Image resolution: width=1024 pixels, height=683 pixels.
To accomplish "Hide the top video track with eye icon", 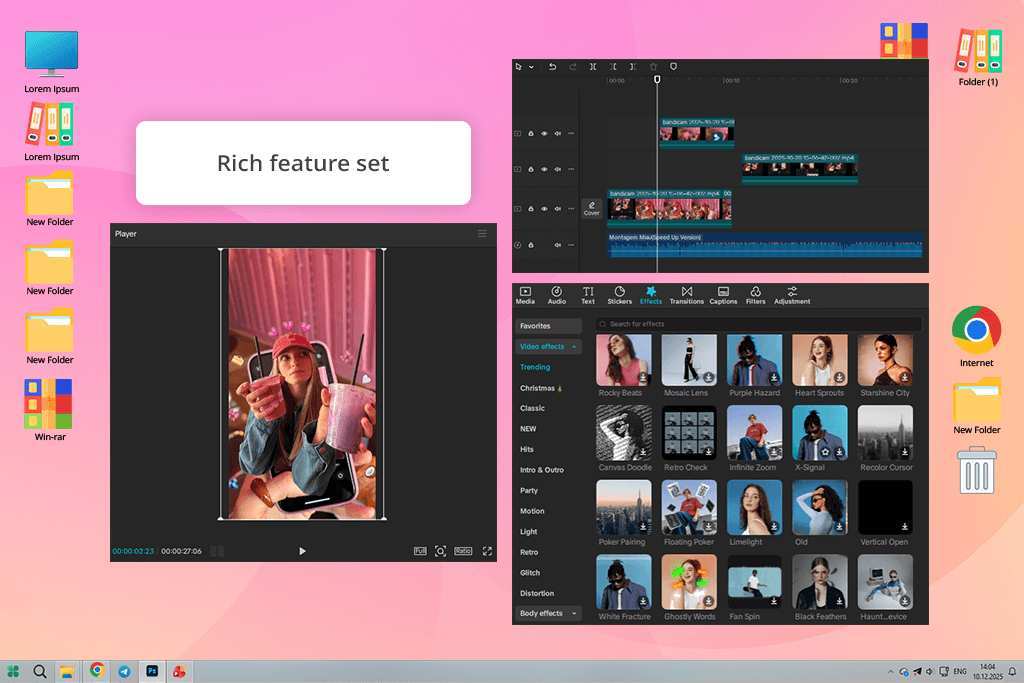I will pyautogui.click(x=544, y=133).
